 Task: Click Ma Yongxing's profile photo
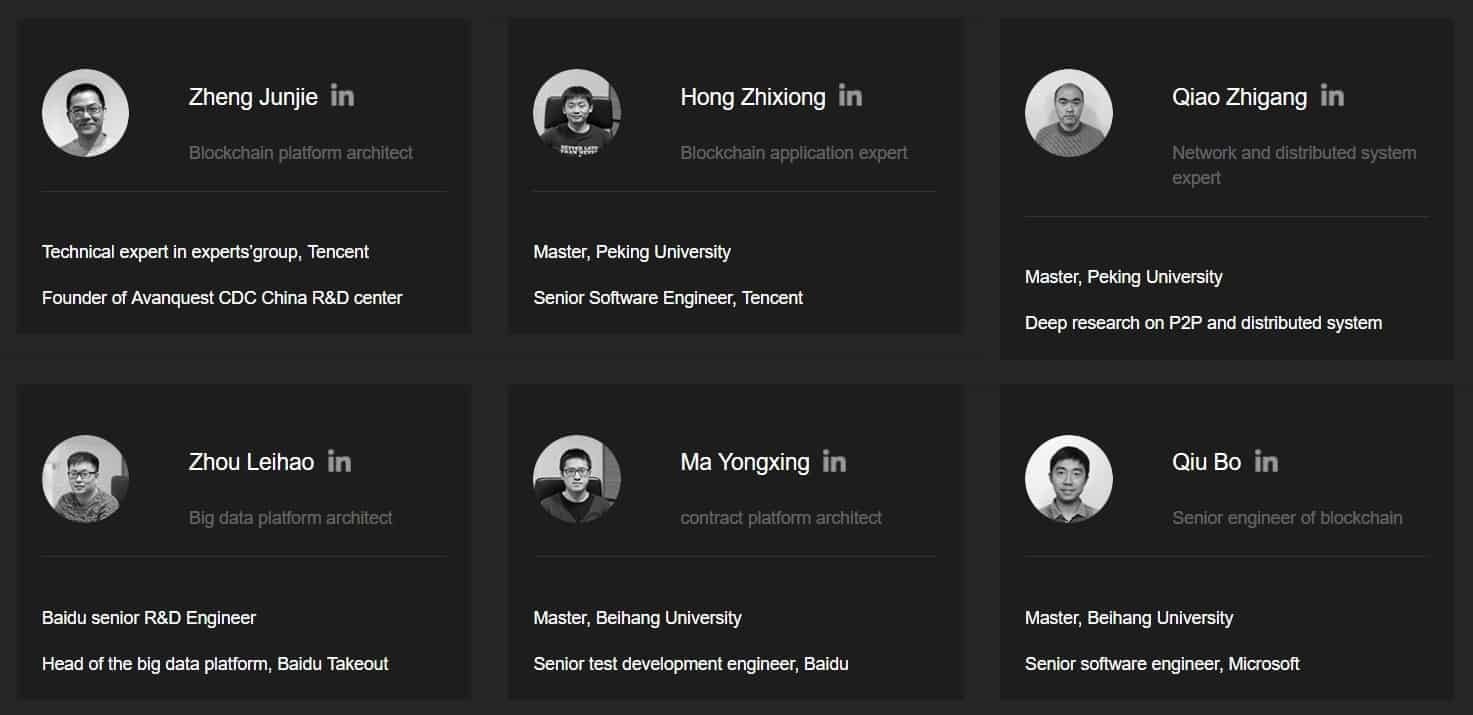577,478
